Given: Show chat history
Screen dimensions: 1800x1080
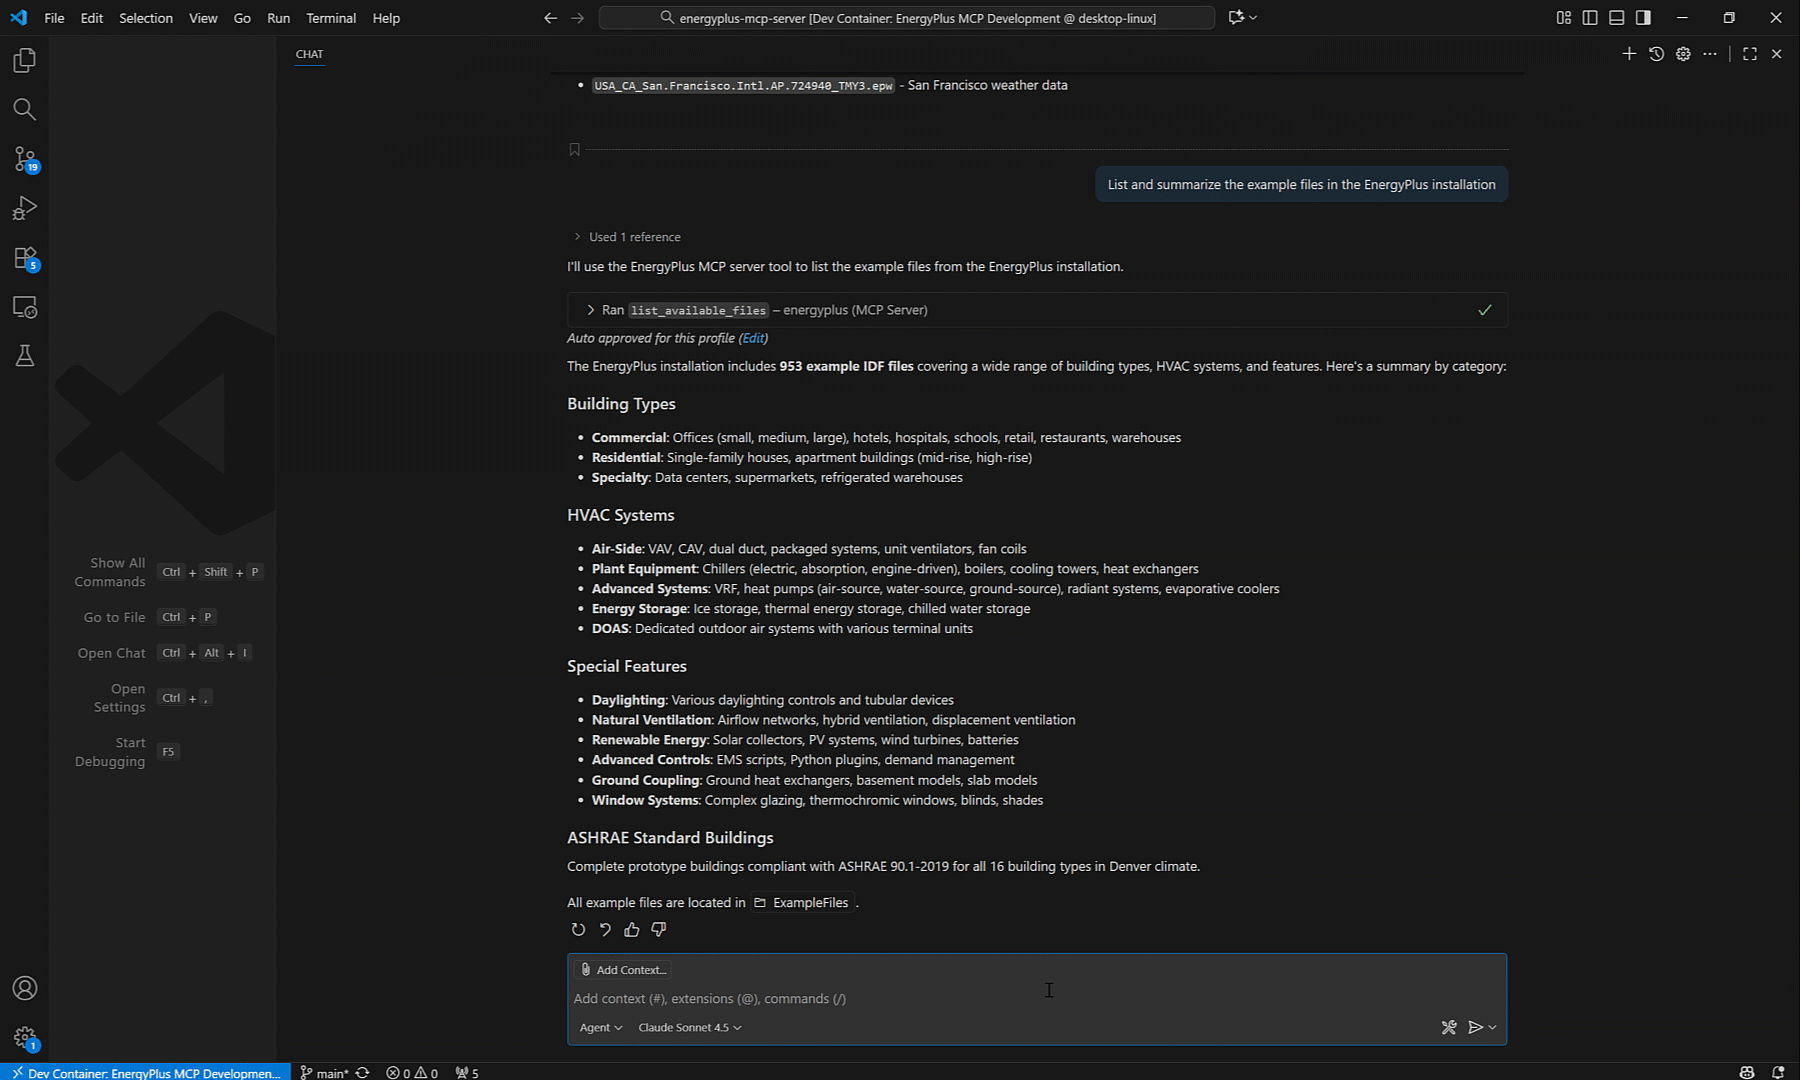Looking at the screenshot, I should pos(1656,54).
